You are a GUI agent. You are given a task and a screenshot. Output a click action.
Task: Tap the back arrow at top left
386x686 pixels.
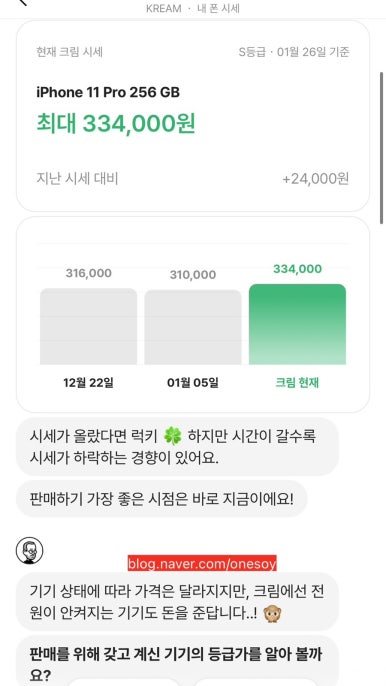tap(23, 2)
